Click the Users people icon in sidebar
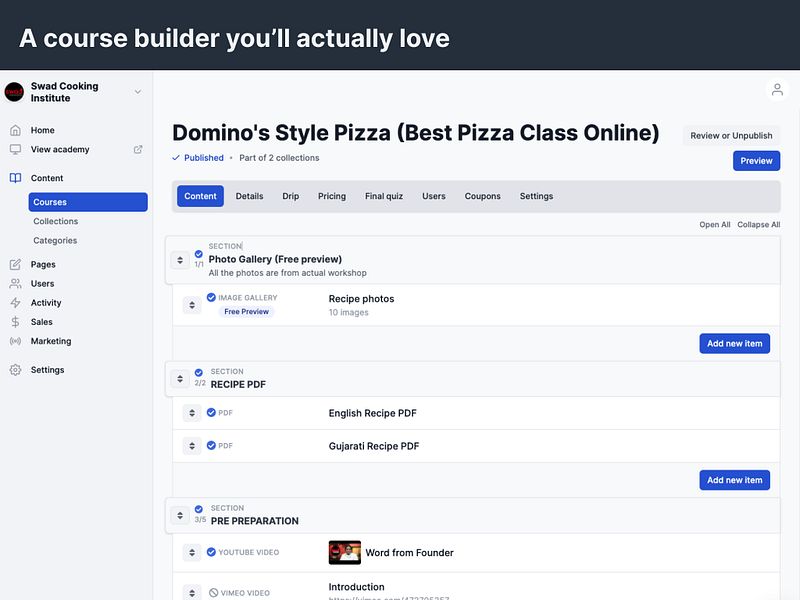 point(15,284)
